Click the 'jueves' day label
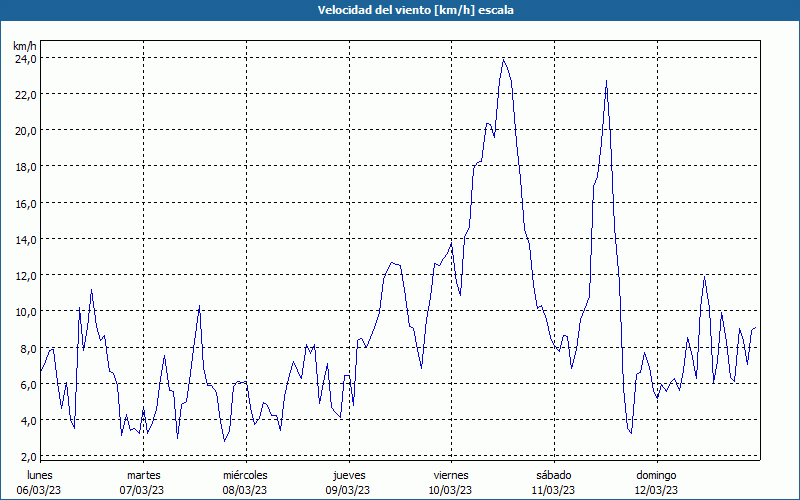 (349, 475)
